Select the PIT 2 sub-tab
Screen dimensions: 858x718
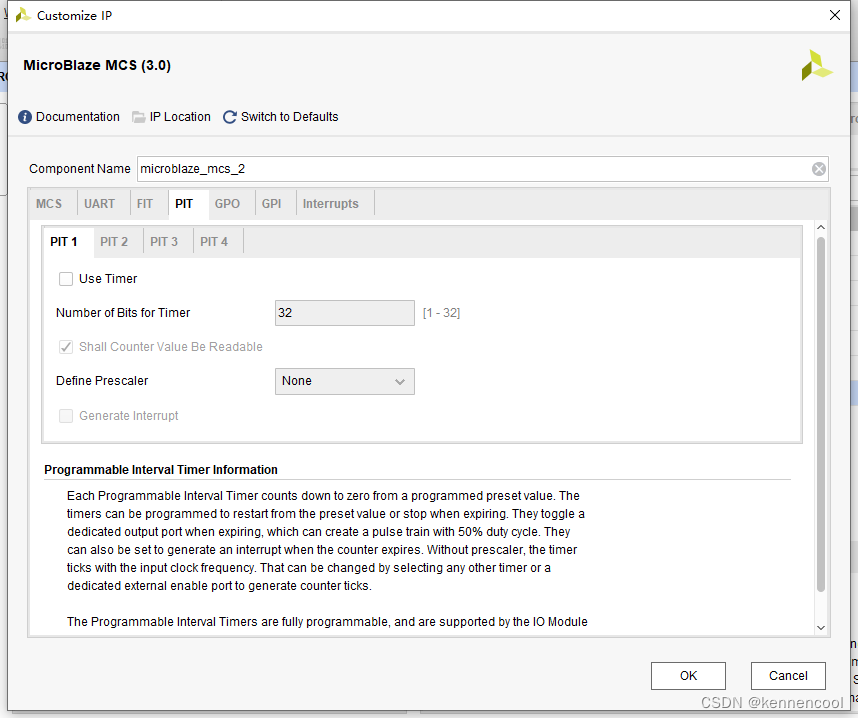point(114,242)
